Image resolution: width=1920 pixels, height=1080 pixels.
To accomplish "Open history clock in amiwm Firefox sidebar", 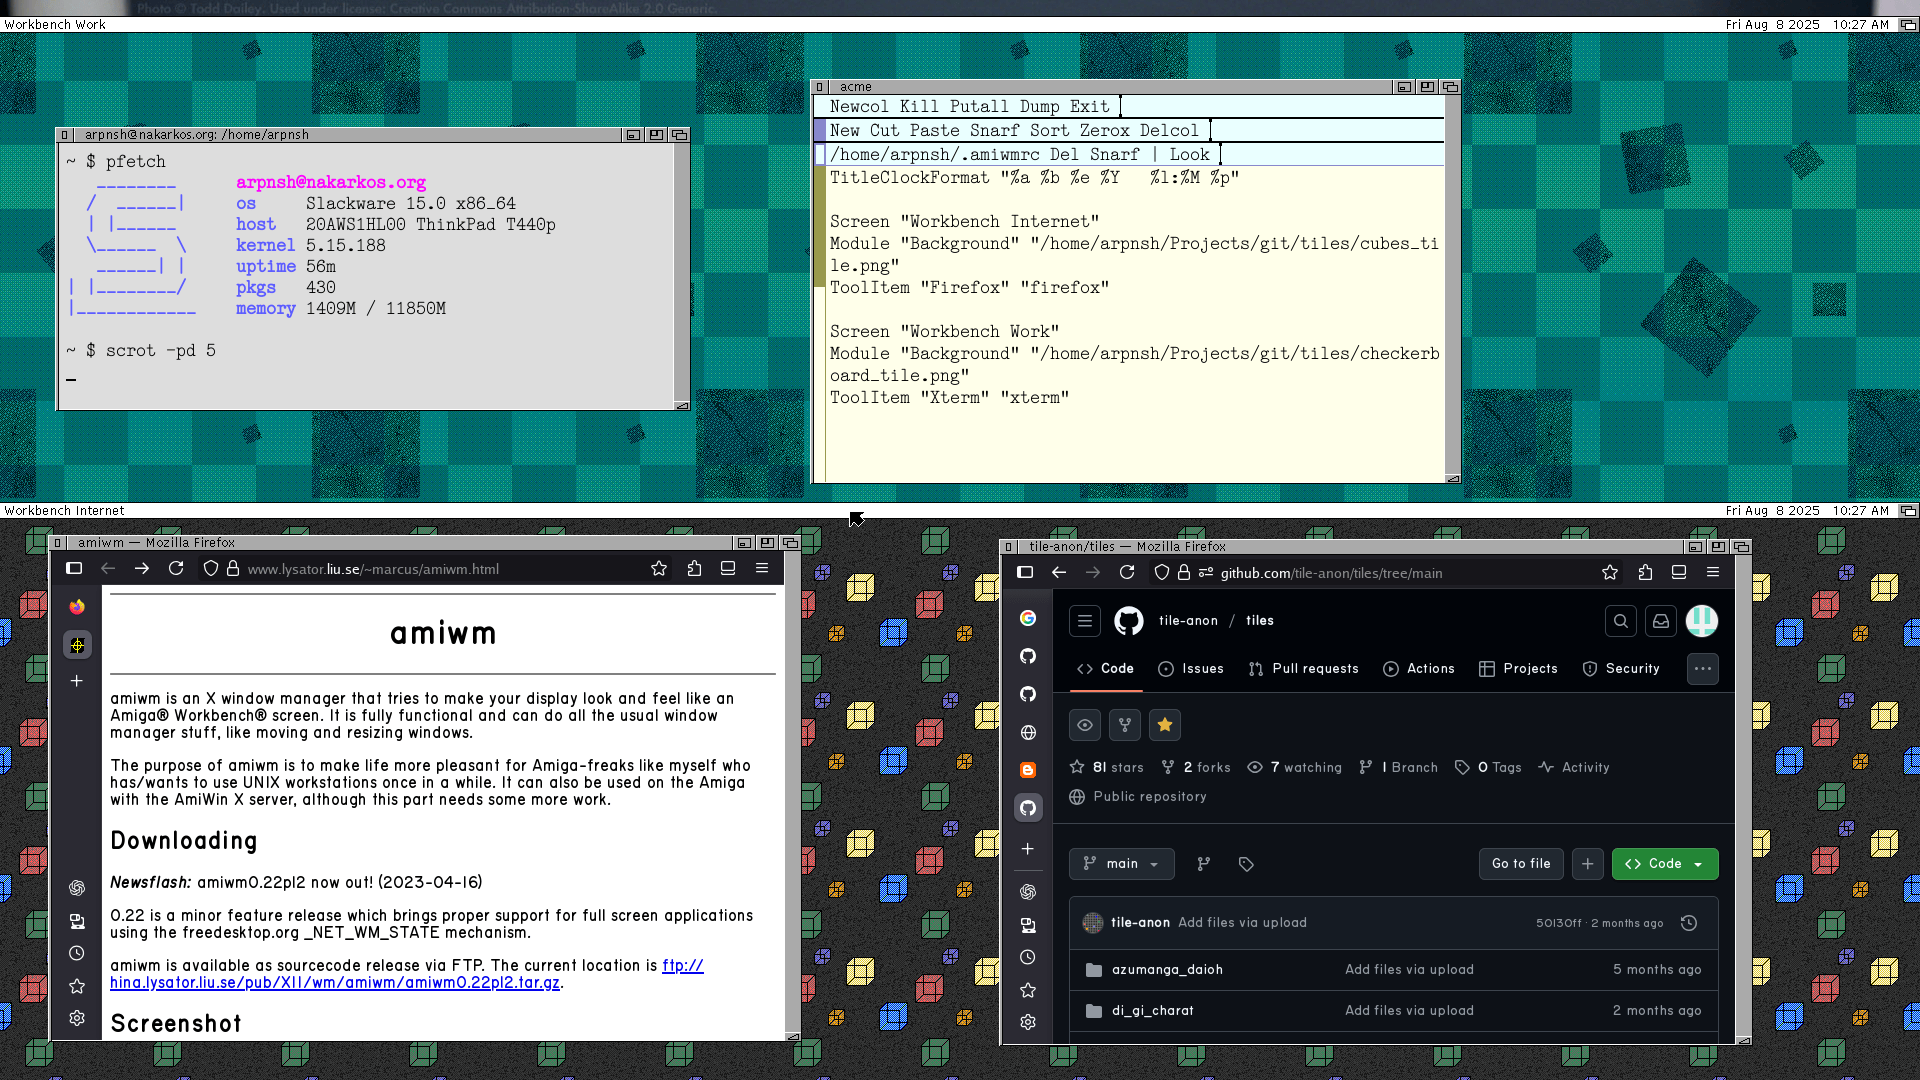I will pyautogui.click(x=77, y=953).
